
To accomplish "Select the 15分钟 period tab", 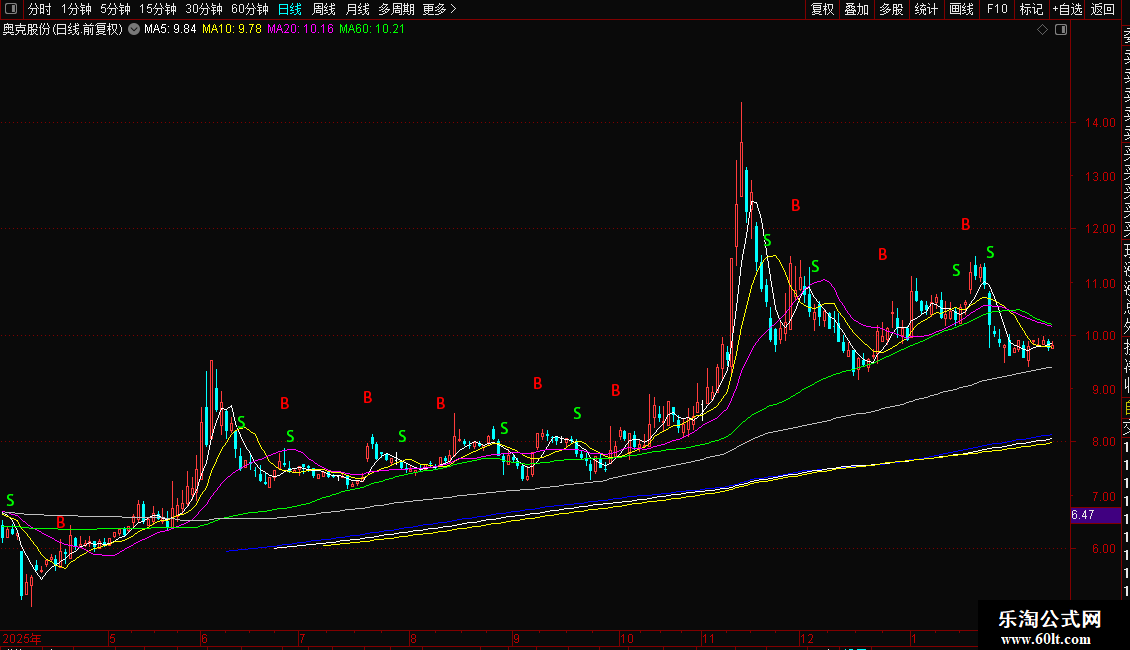I will [x=158, y=9].
